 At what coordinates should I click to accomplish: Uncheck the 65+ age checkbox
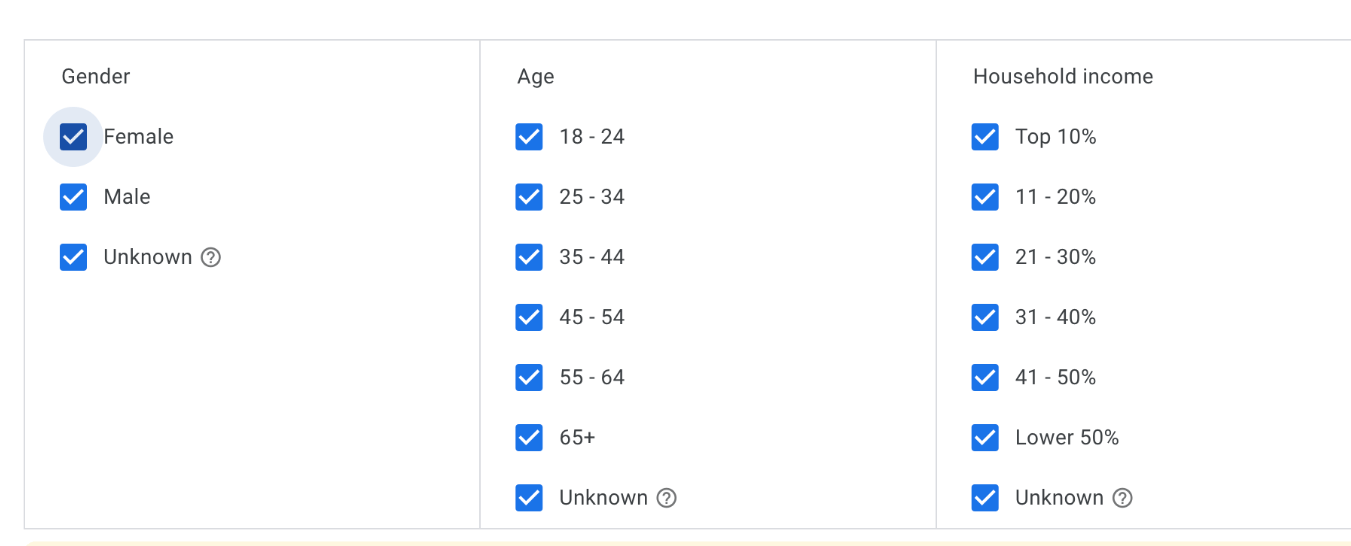(529, 437)
